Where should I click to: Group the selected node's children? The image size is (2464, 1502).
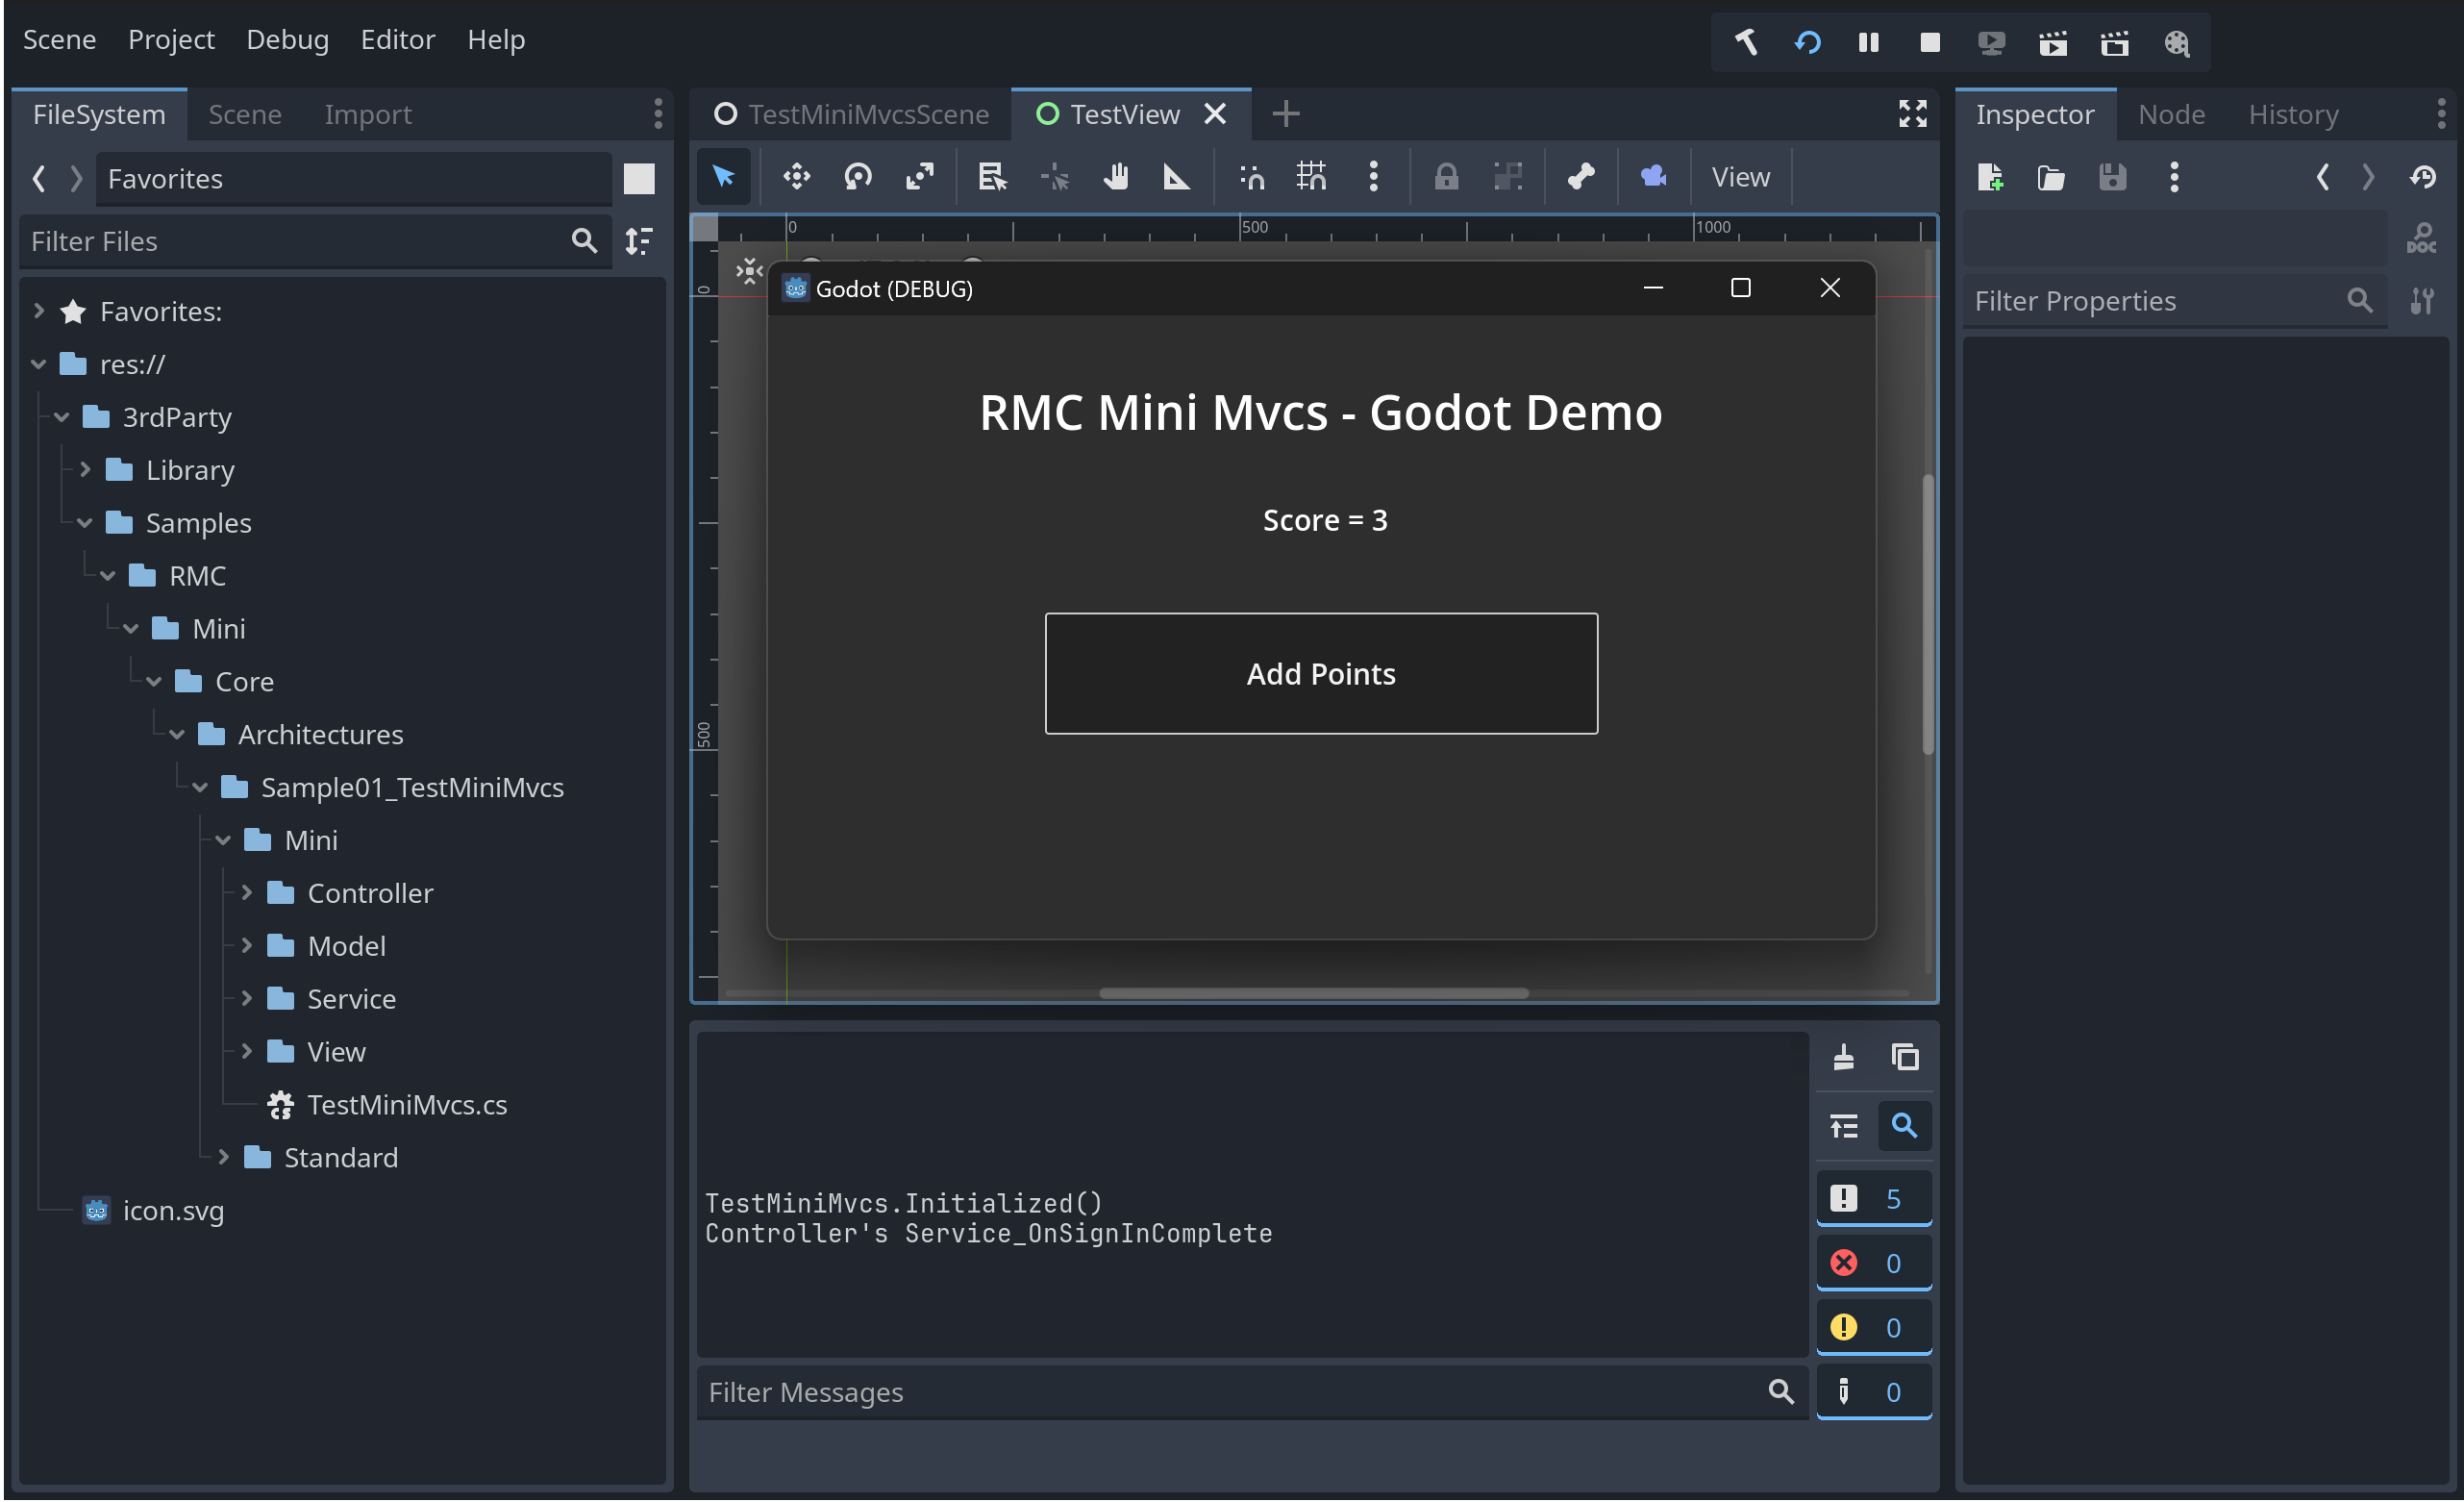[x=1508, y=177]
